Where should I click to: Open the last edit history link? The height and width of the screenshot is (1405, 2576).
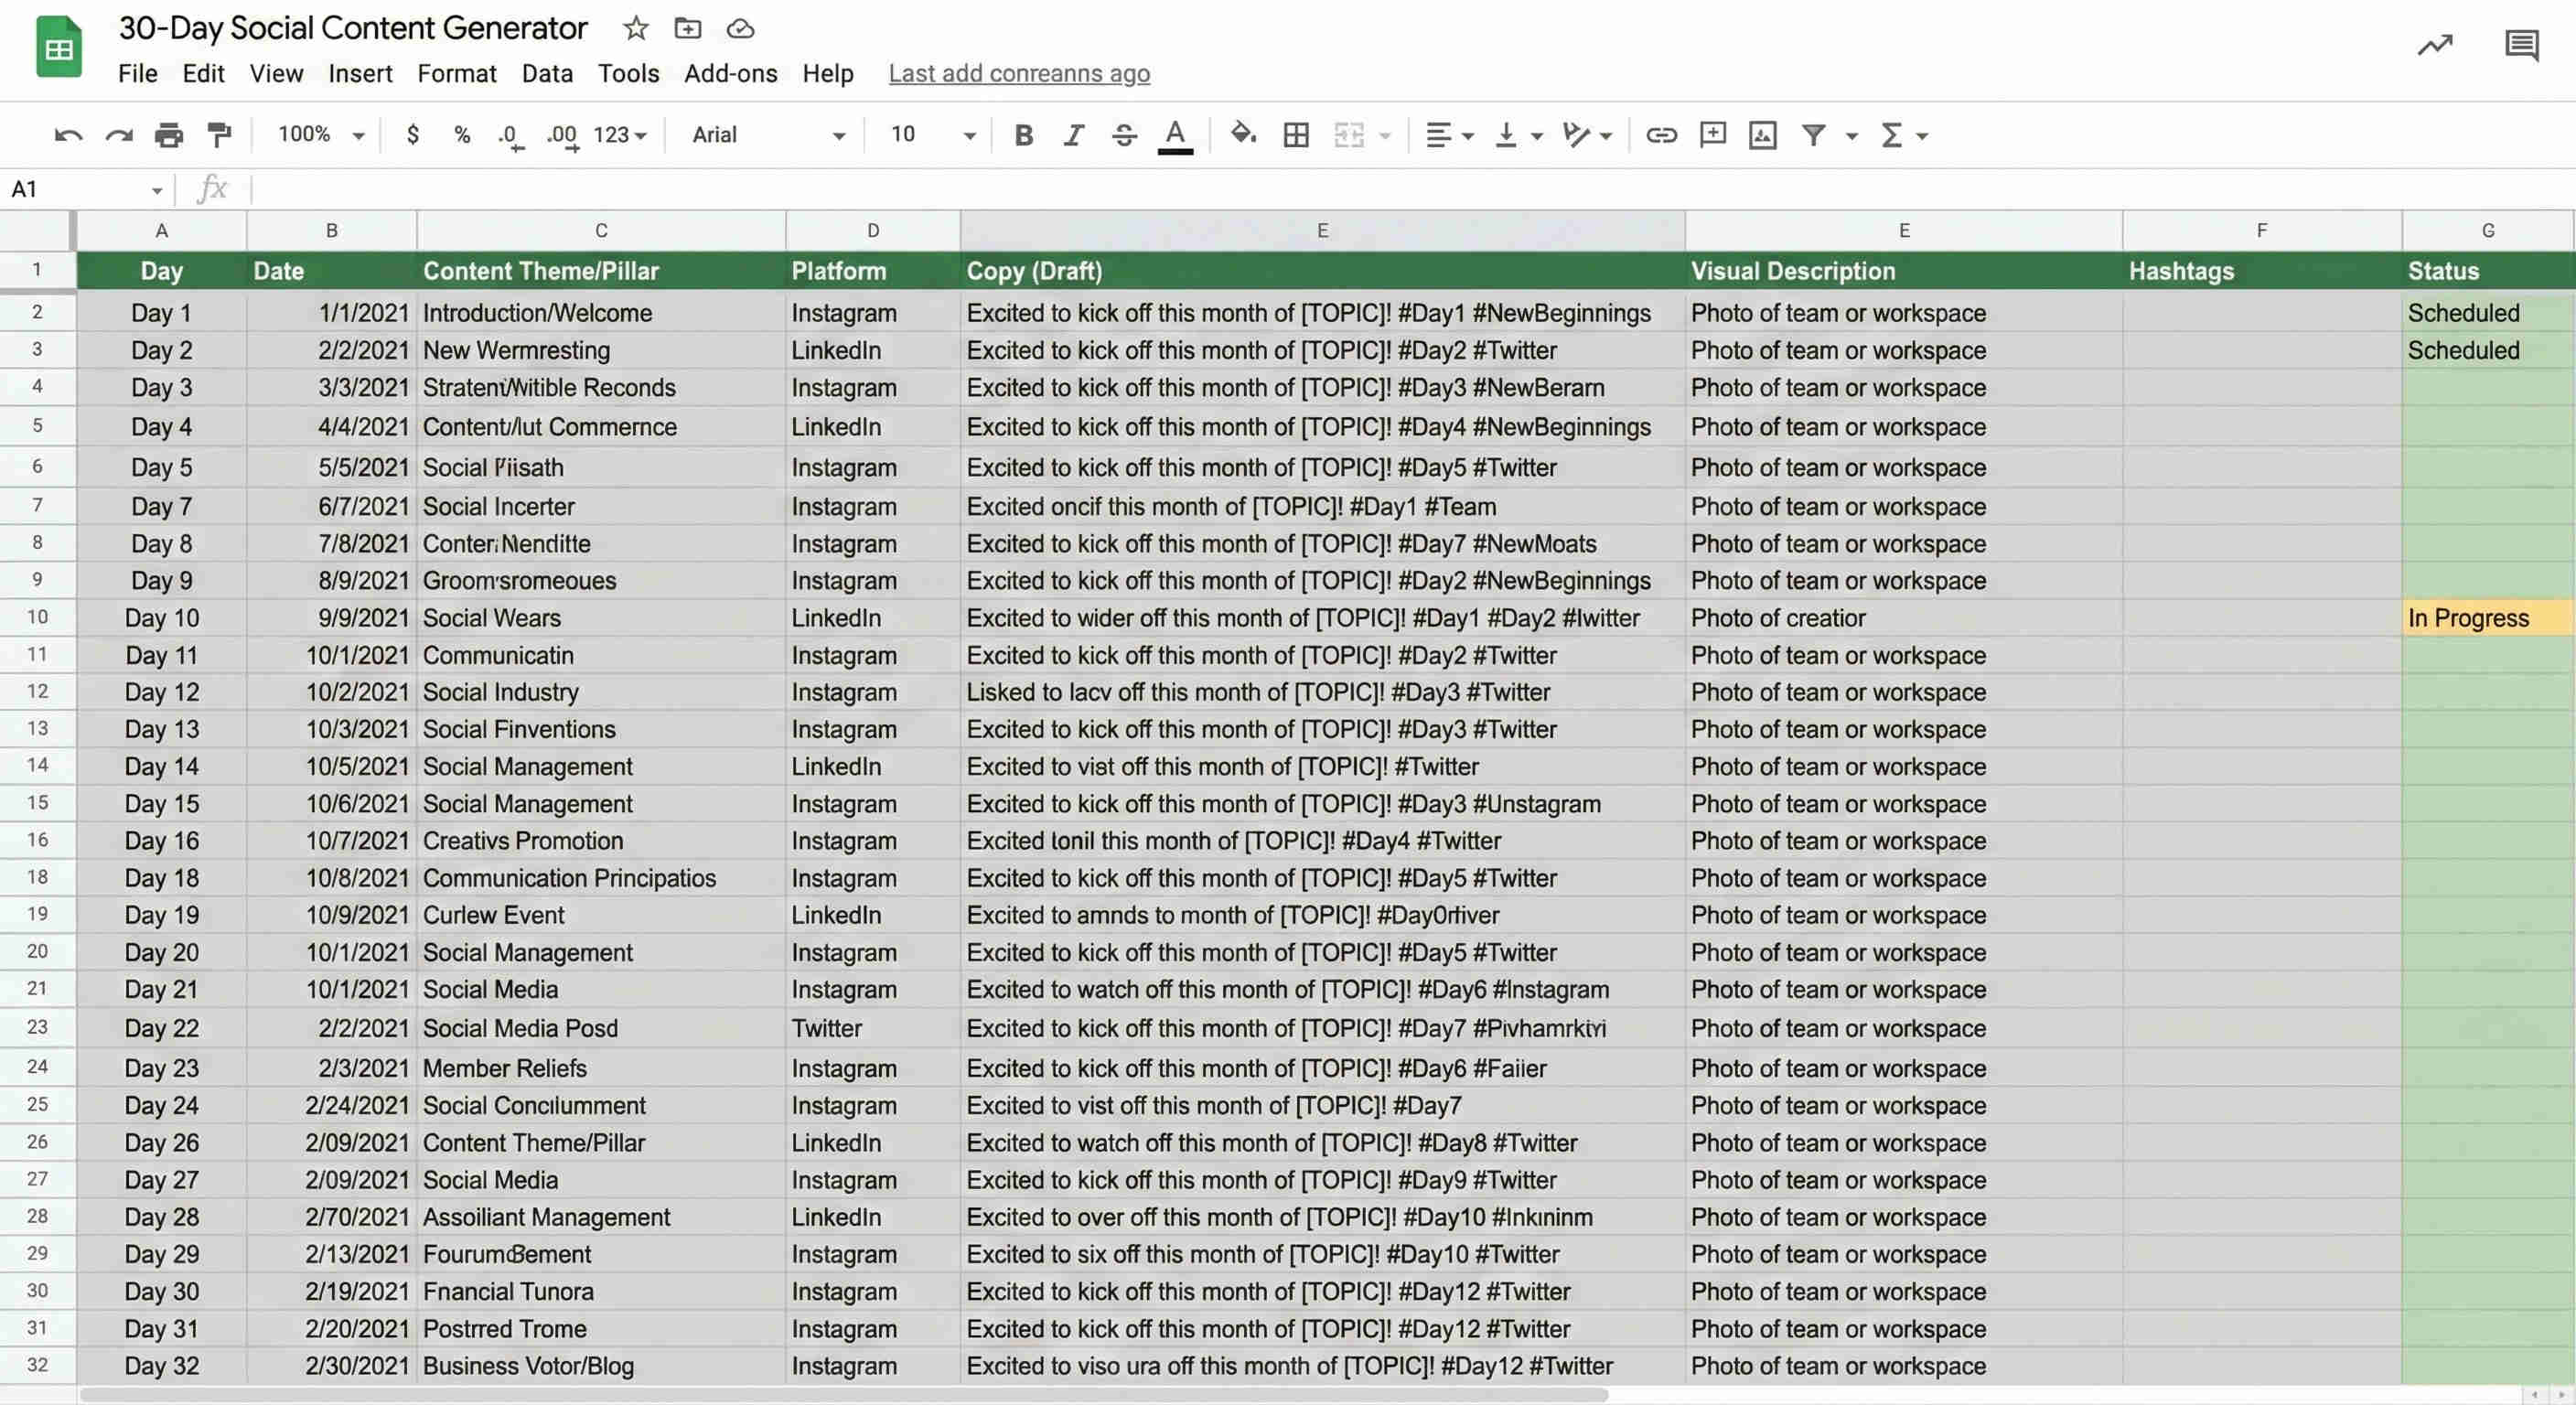point(1019,73)
